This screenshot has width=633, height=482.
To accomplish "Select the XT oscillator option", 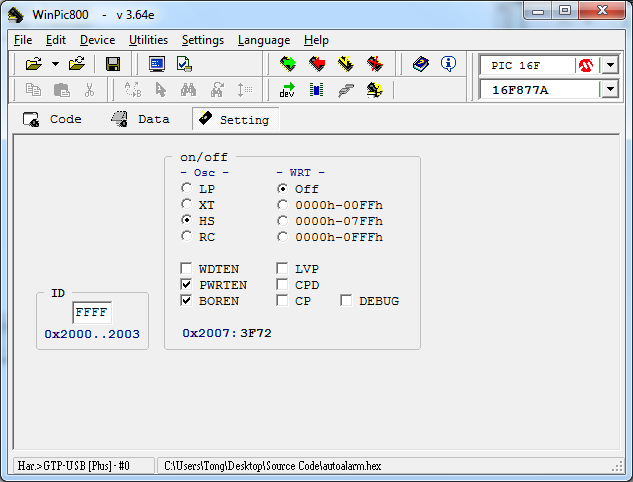I will (187, 205).
